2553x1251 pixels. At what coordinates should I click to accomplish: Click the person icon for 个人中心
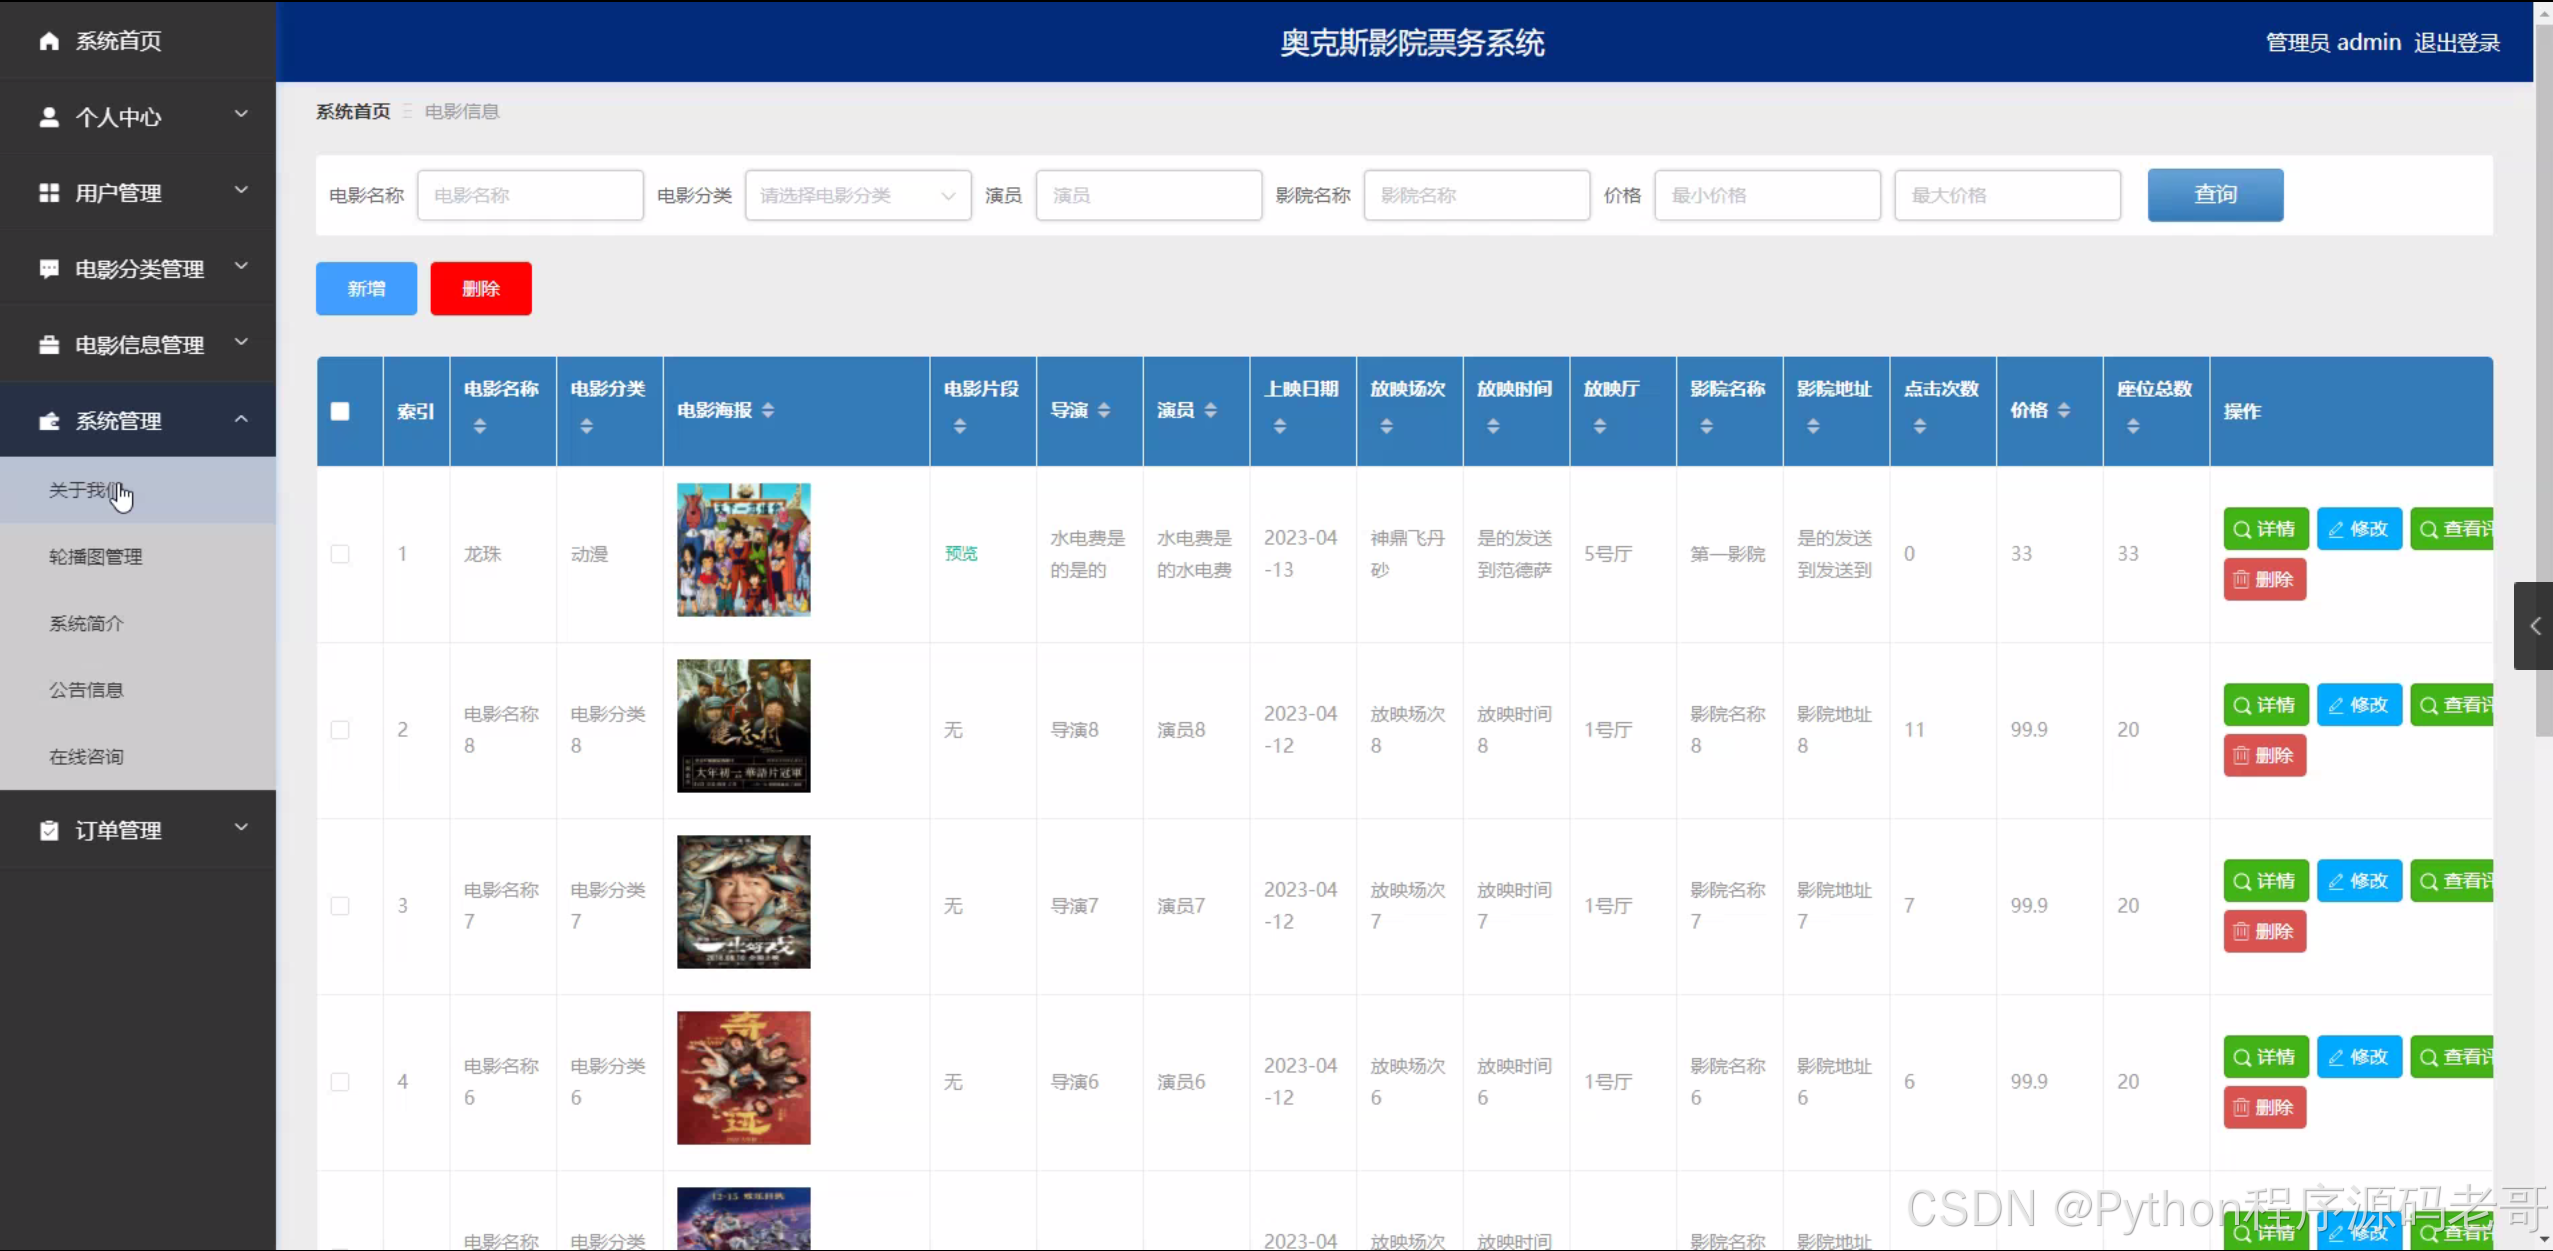[x=48, y=117]
